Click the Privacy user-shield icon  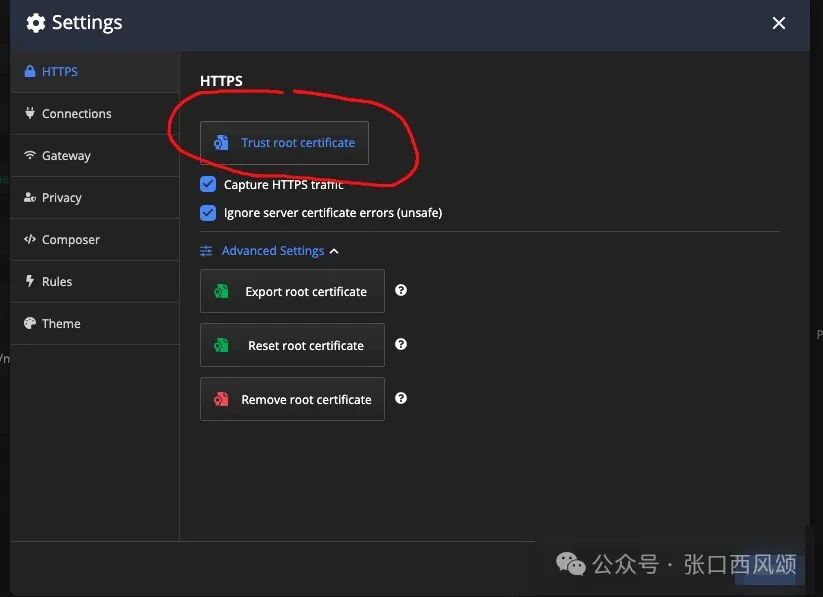pyautogui.click(x=30, y=198)
